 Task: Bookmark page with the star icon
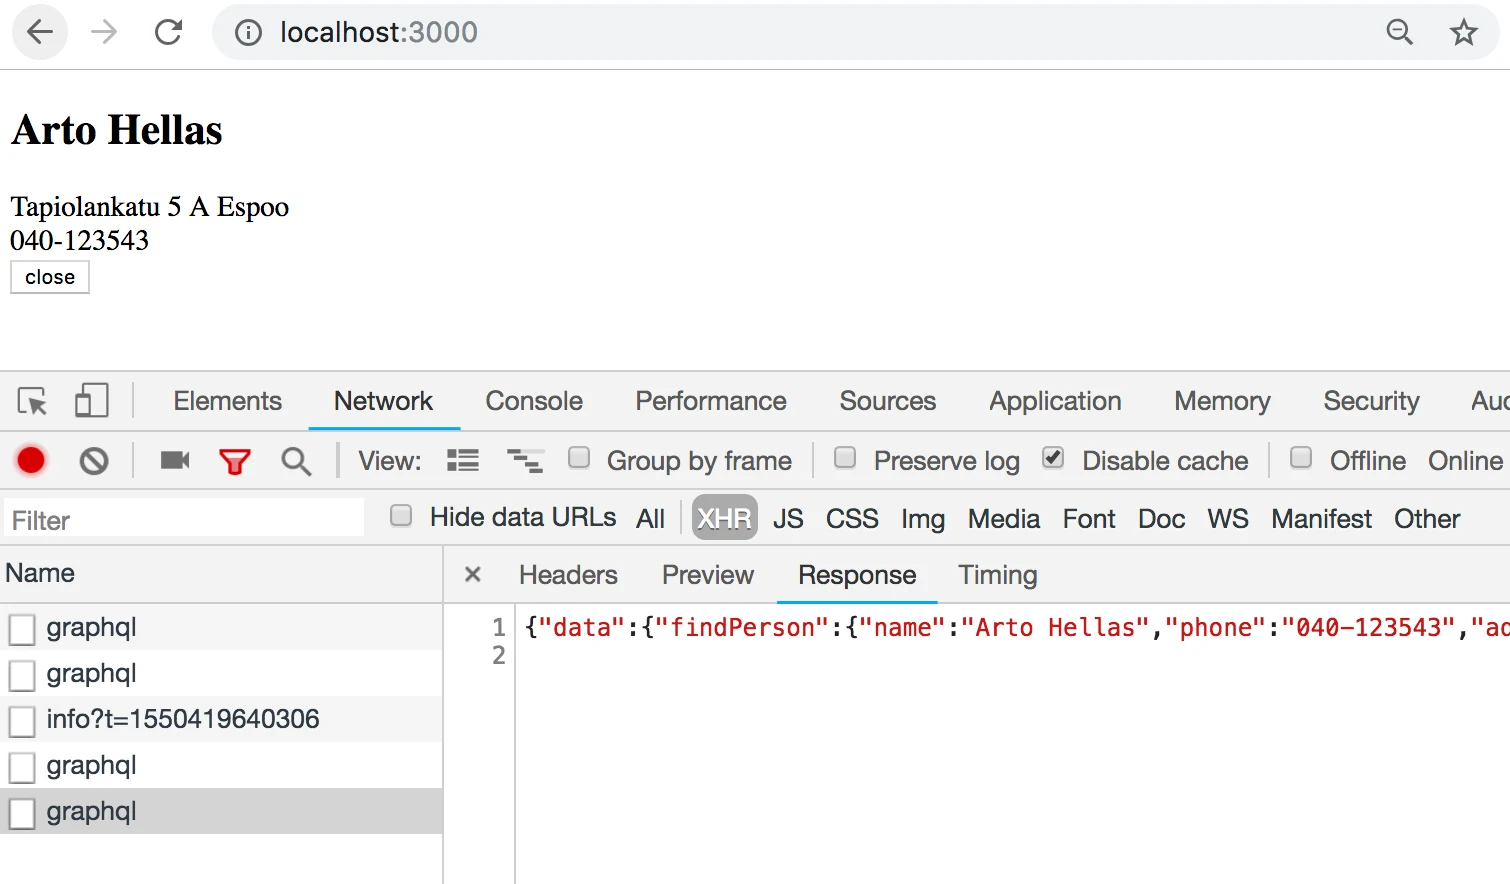pos(1464,32)
